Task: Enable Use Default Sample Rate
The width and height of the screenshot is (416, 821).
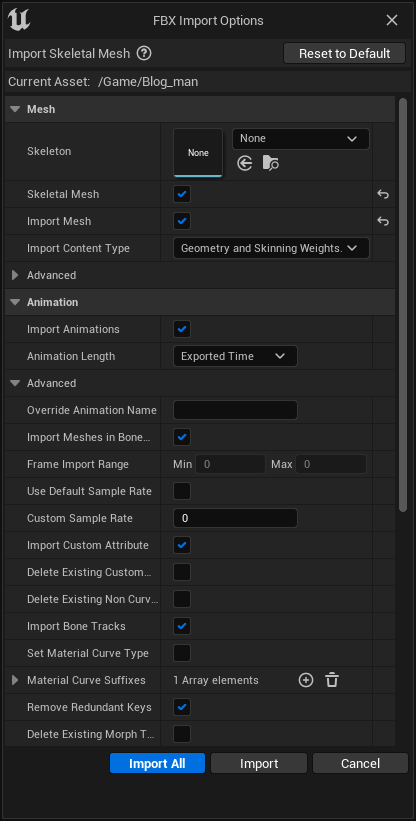Action: click(182, 491)
